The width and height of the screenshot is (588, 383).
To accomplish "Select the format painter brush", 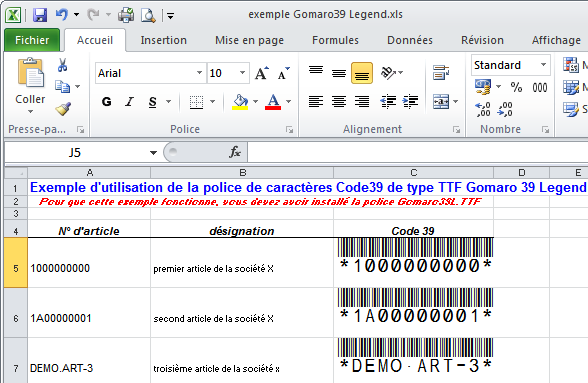I will (63, 108).
